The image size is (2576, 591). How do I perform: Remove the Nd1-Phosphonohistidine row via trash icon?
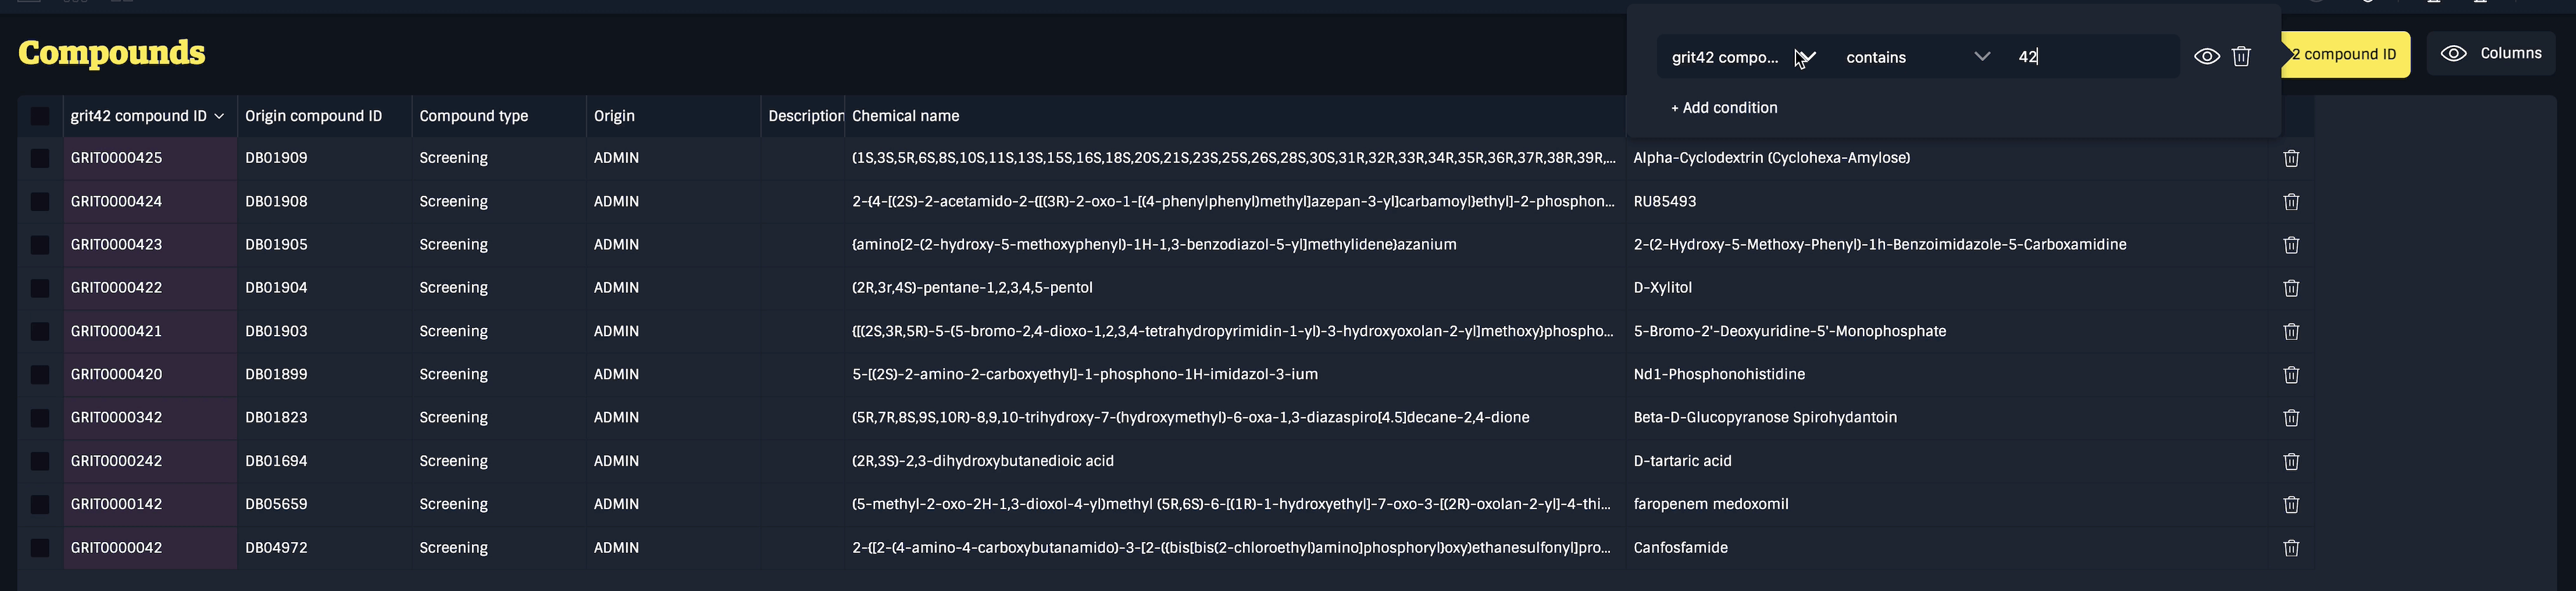[2291, 374]
